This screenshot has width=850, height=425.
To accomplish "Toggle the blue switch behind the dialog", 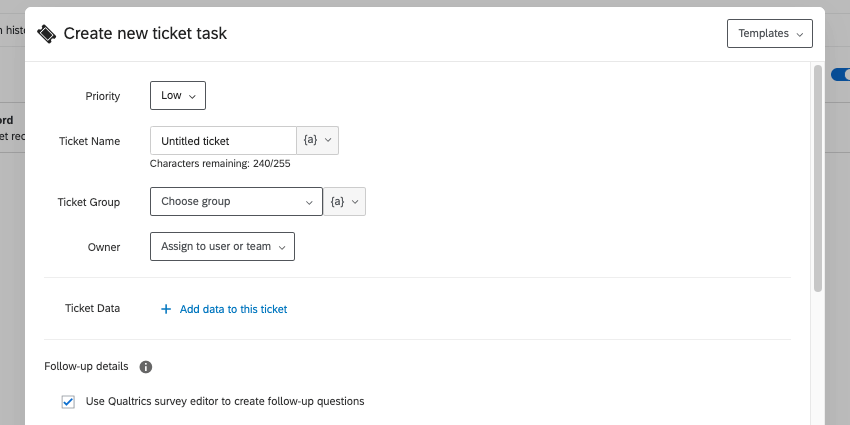I will (840, 75).
